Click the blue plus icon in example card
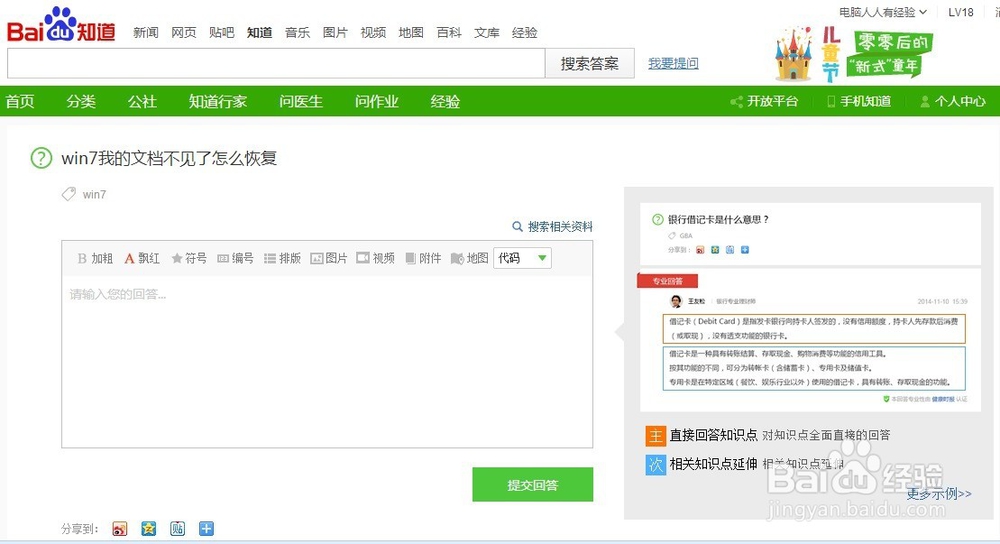1000x544 pixels. point(745,250)
